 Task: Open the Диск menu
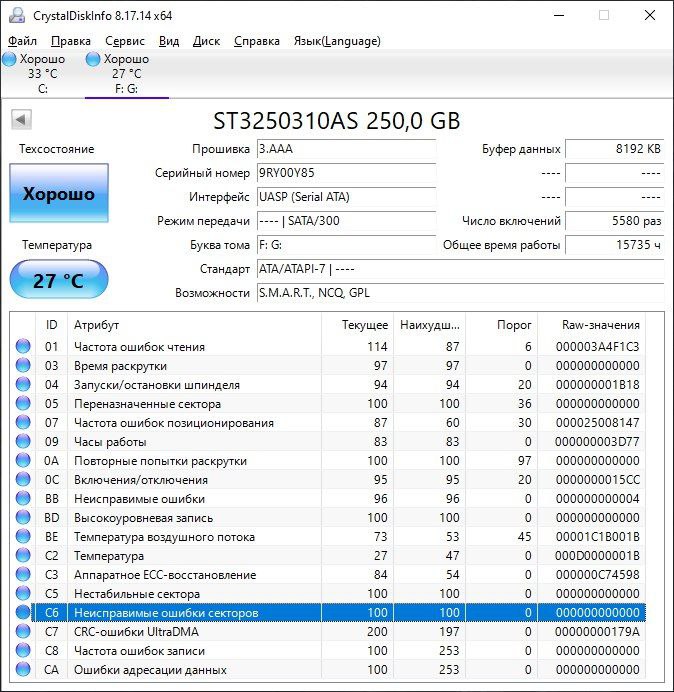[206, 41]
